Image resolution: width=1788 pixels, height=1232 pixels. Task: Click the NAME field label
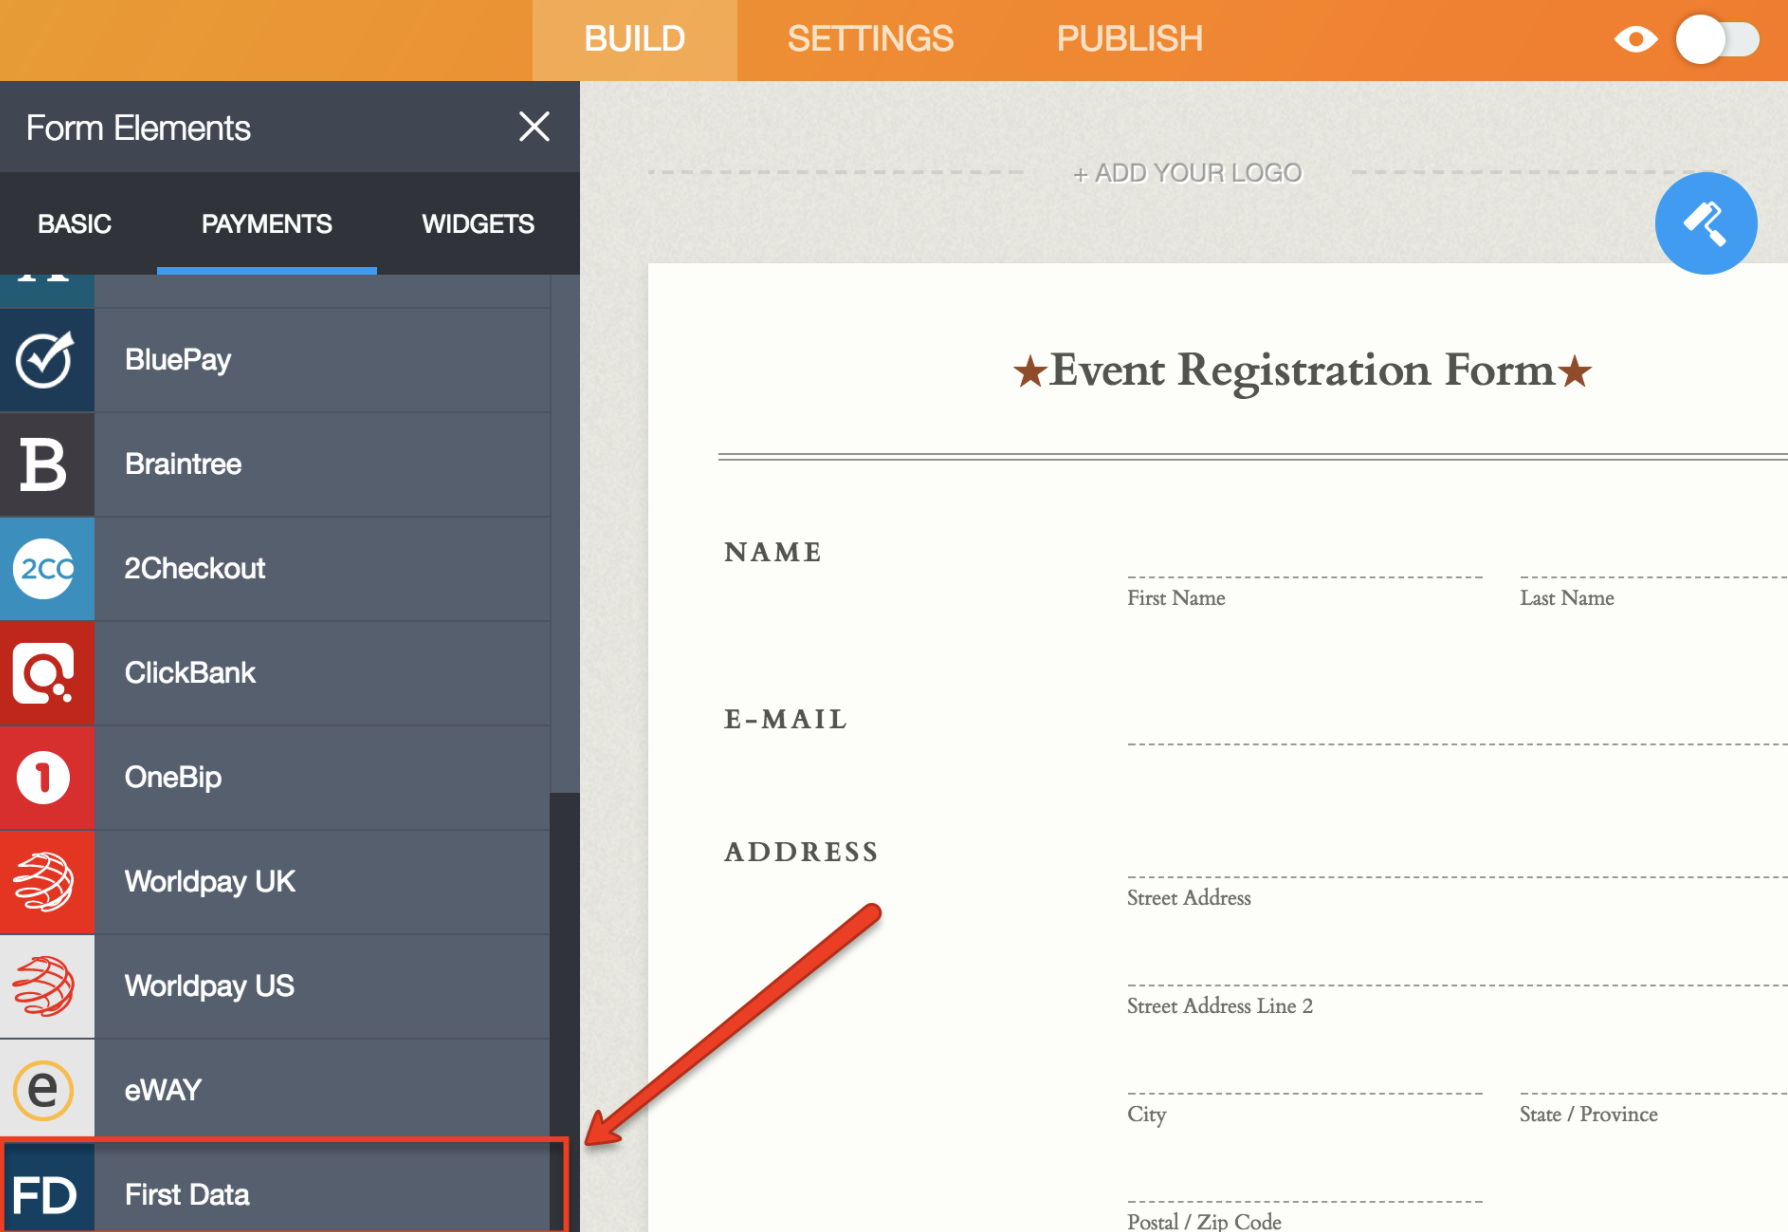click(x=773, y=553)
